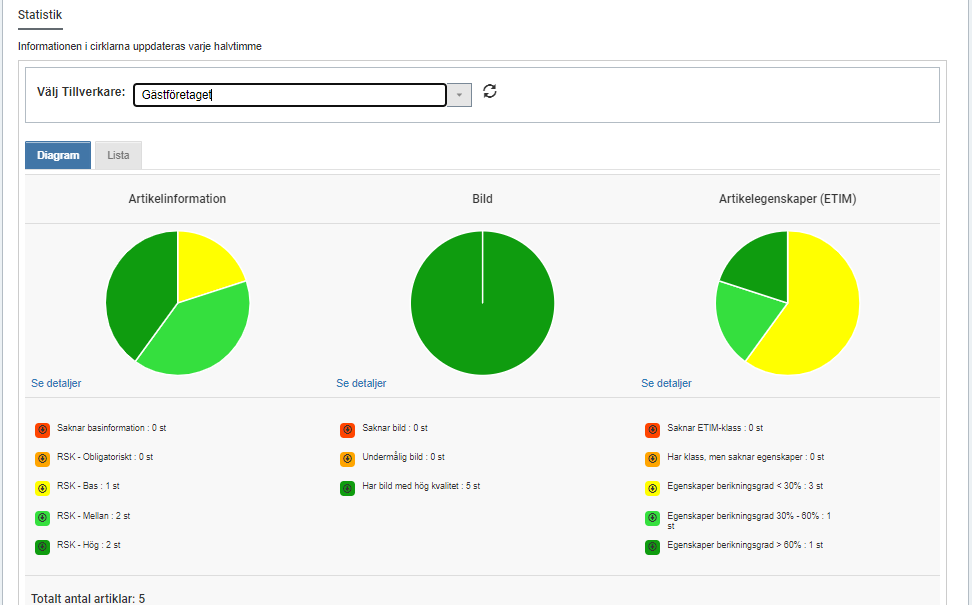Click the Artikelinformation column heading
Viewport: 972px width, 605px height.
pyautogui.click(x=177, y=199)
